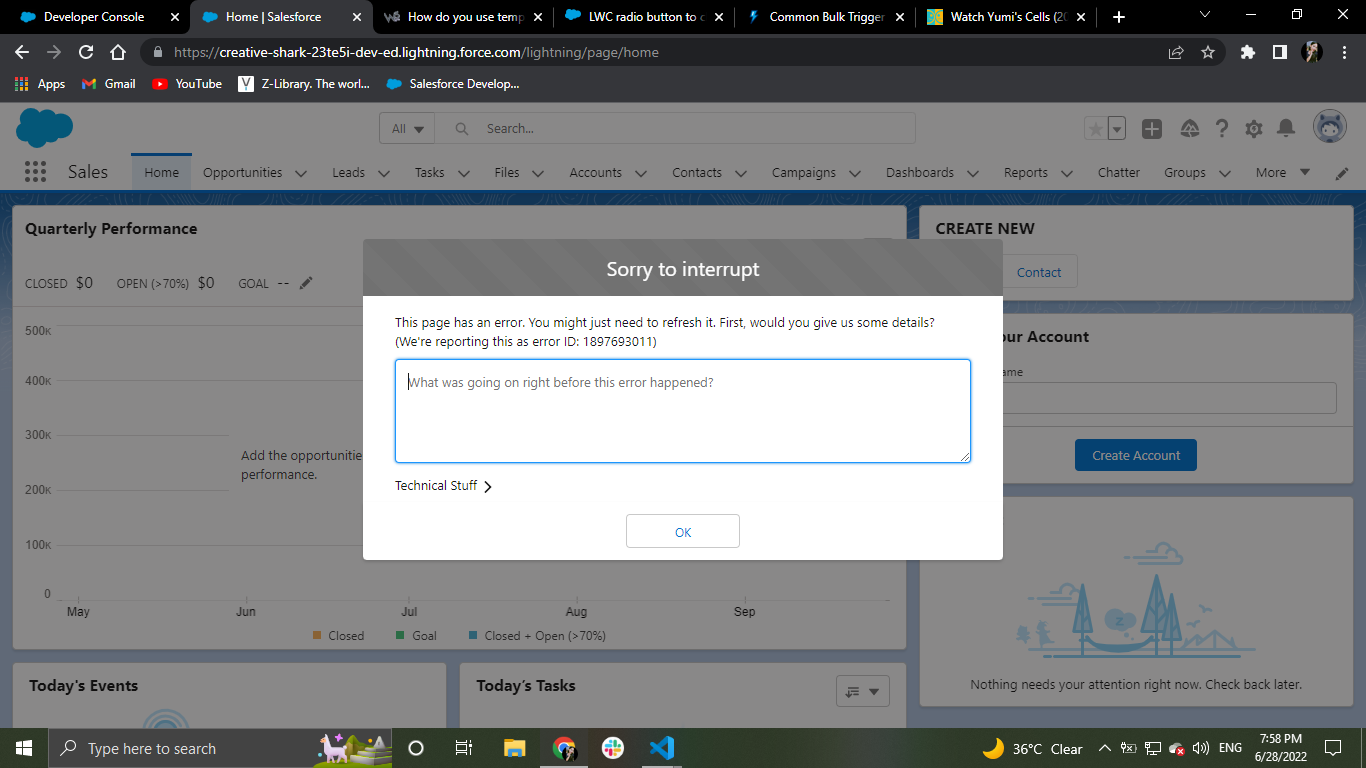Switch to the Dashboards tab
The width and height of the screenshot is (1366, 768).
click(919, 172)
